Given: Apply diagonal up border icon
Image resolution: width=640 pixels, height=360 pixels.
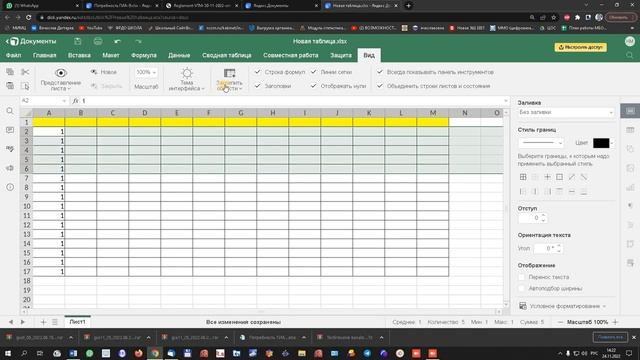Looking at the screenshot, I should point(572,177).
